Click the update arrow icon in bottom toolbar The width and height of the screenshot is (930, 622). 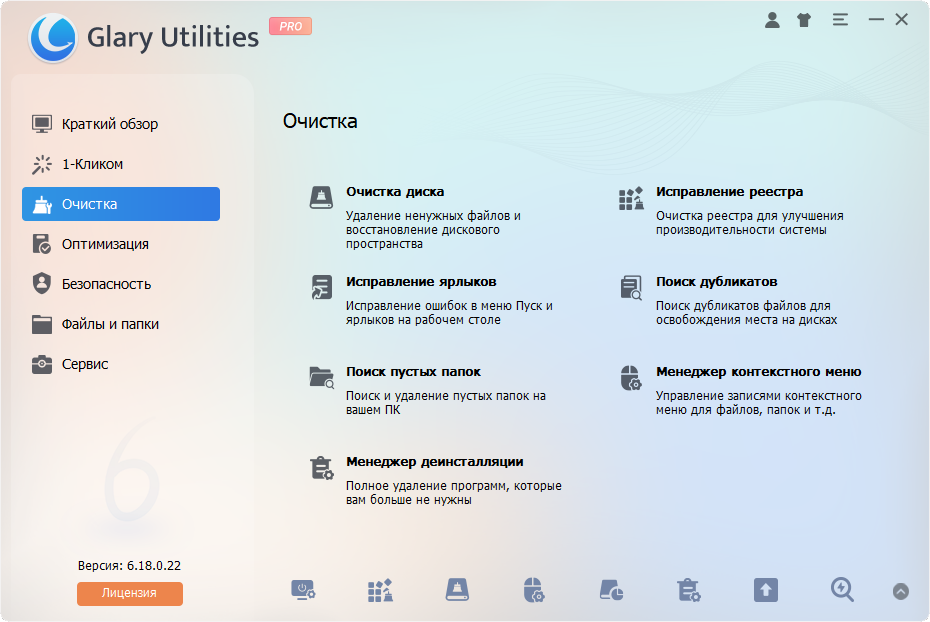pyautogui.click(x=765, y=591)
